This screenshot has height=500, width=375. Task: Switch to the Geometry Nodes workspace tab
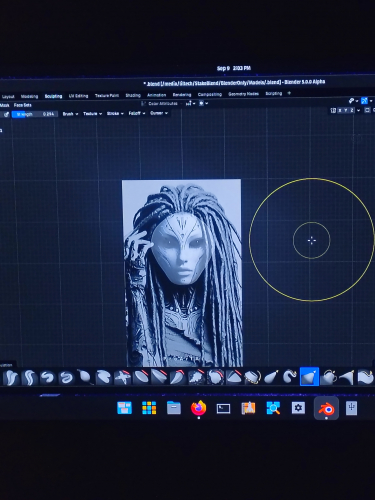tap(243, 94)
